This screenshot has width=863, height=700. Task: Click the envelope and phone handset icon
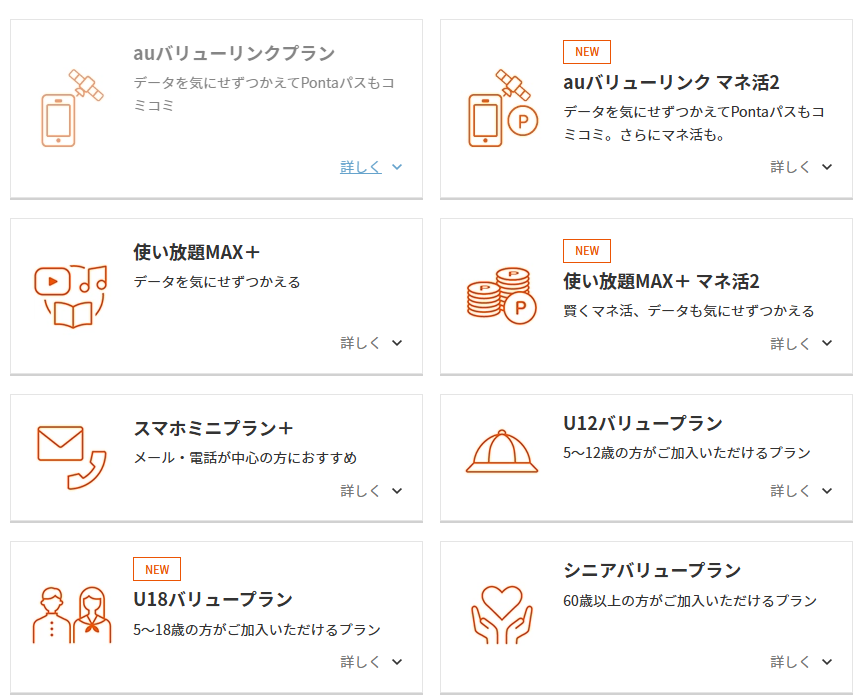[71, 457]
